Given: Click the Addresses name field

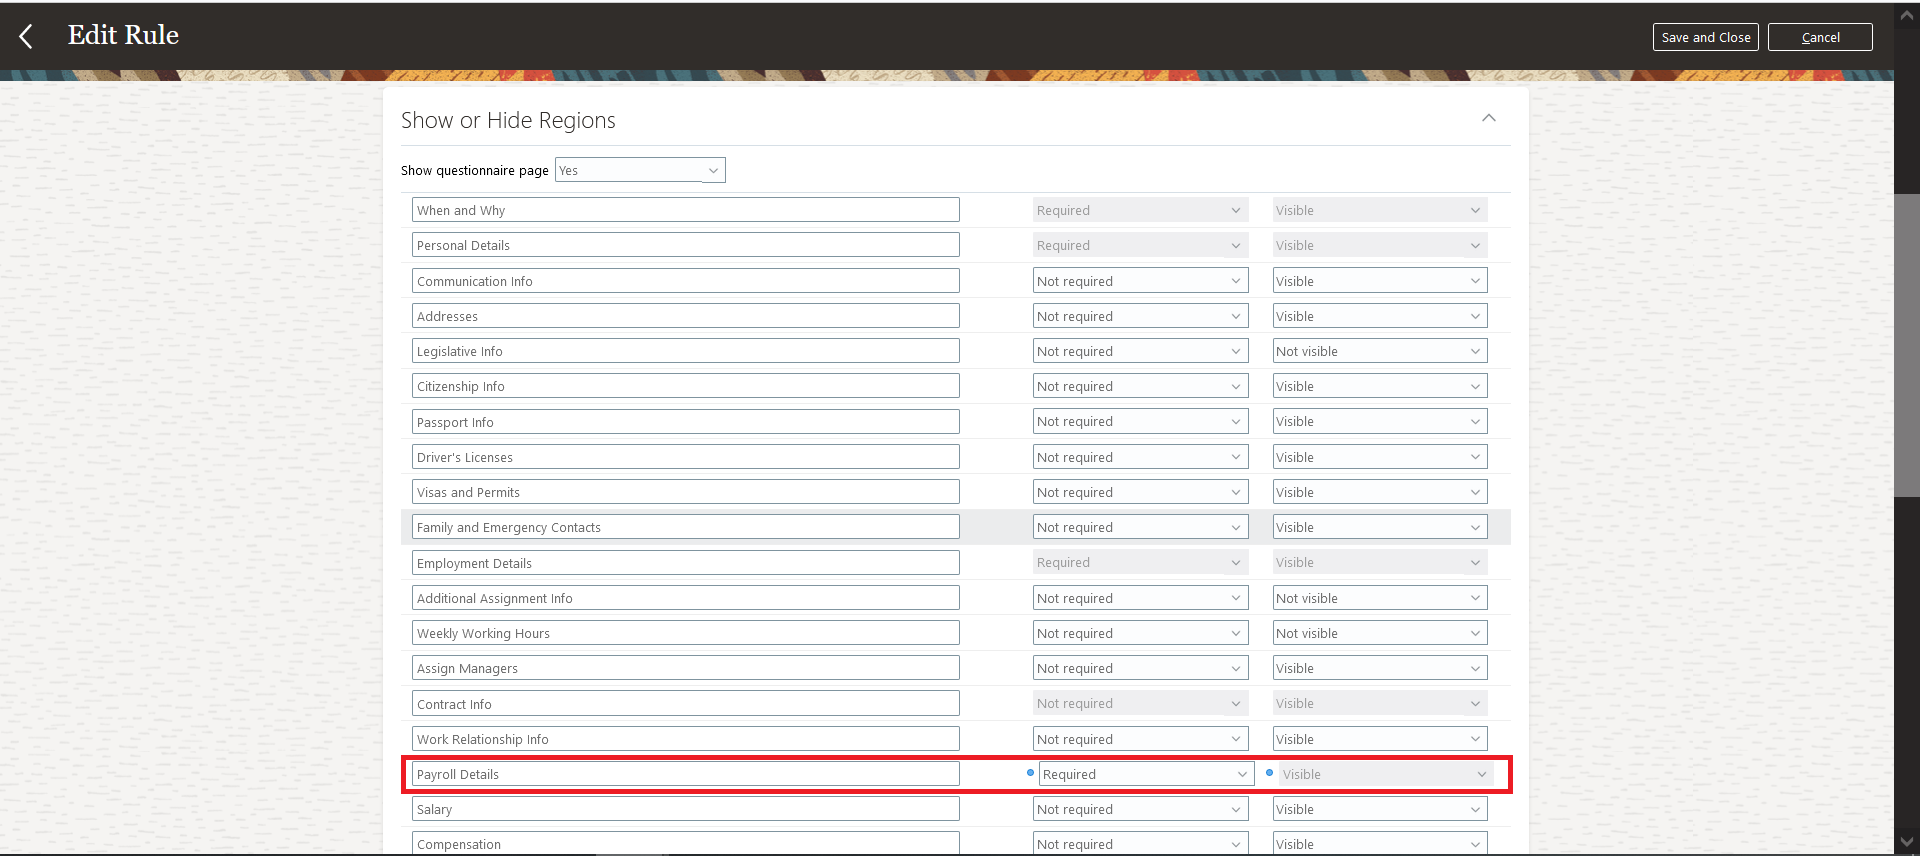Looking at the screenshot, I should 686,316.
